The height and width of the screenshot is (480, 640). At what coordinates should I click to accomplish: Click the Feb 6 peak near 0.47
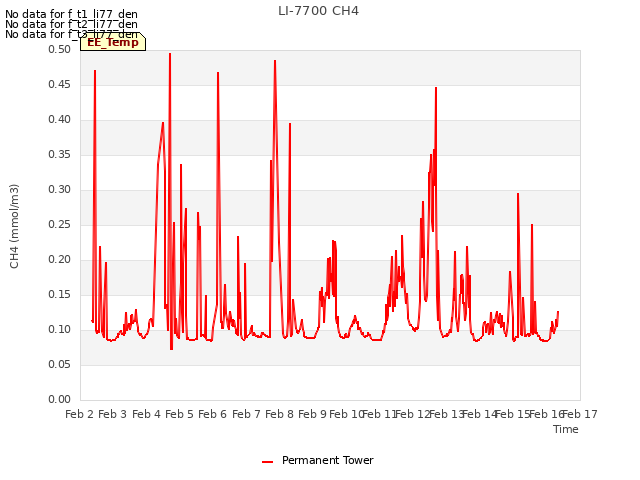218,73
